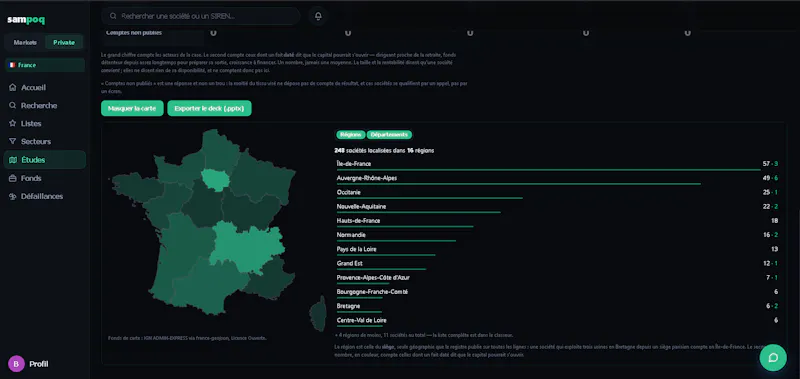Click the map credit 'Fonds de carte' text

tap(187, 338)
